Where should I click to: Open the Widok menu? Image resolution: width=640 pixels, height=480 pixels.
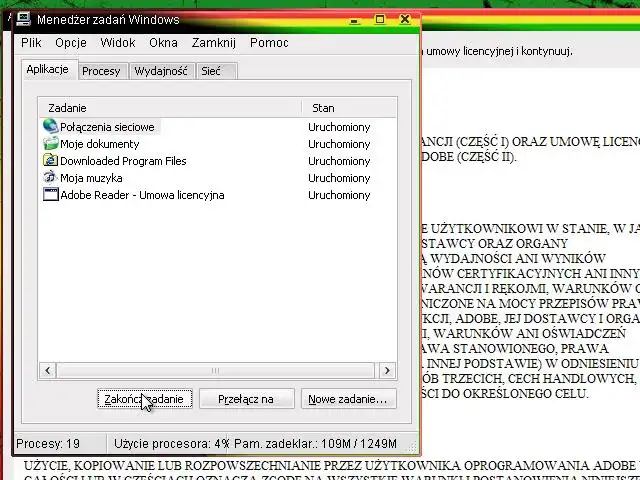click(x=118, y=42)
